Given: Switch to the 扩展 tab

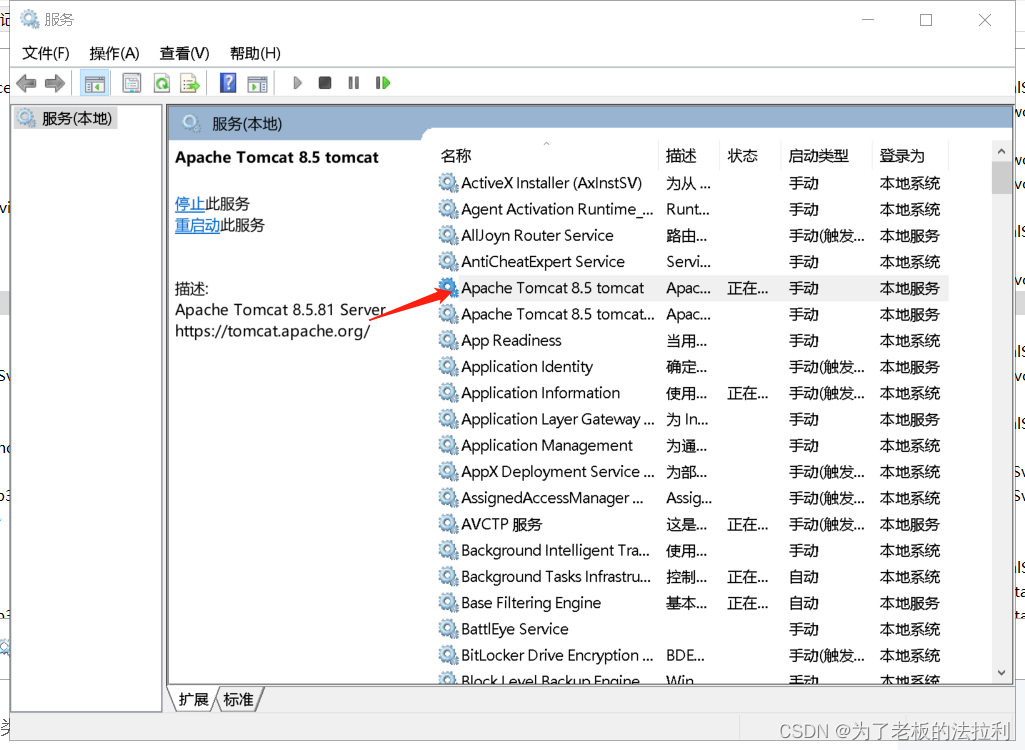Looking at the screenshot, I should point(193,700).
